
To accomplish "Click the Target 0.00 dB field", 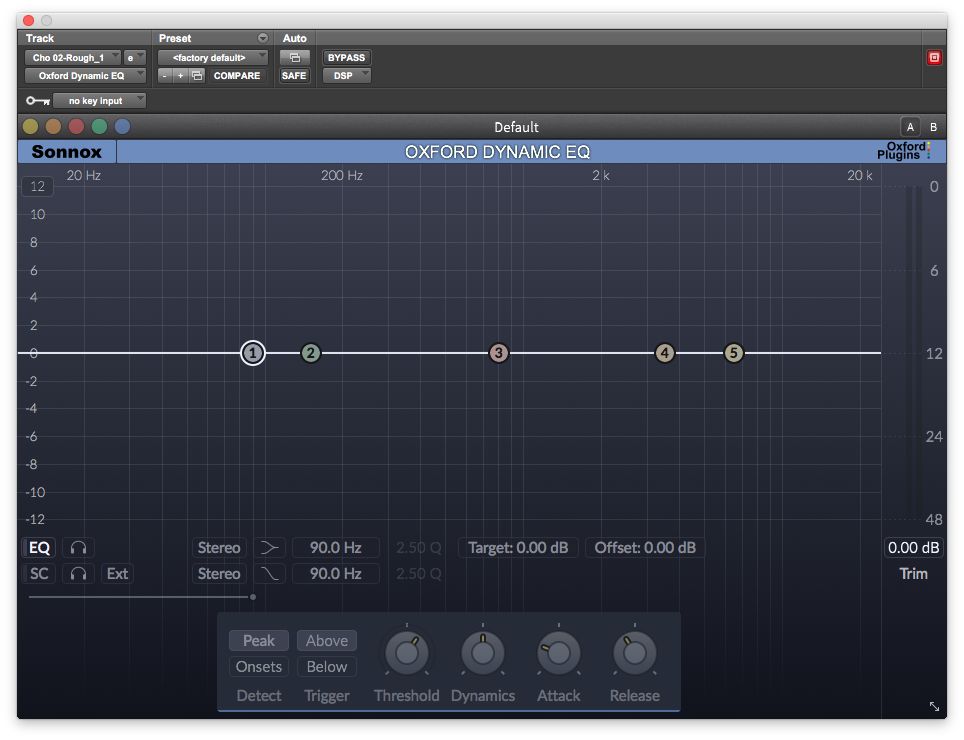I will coord(518,548).
